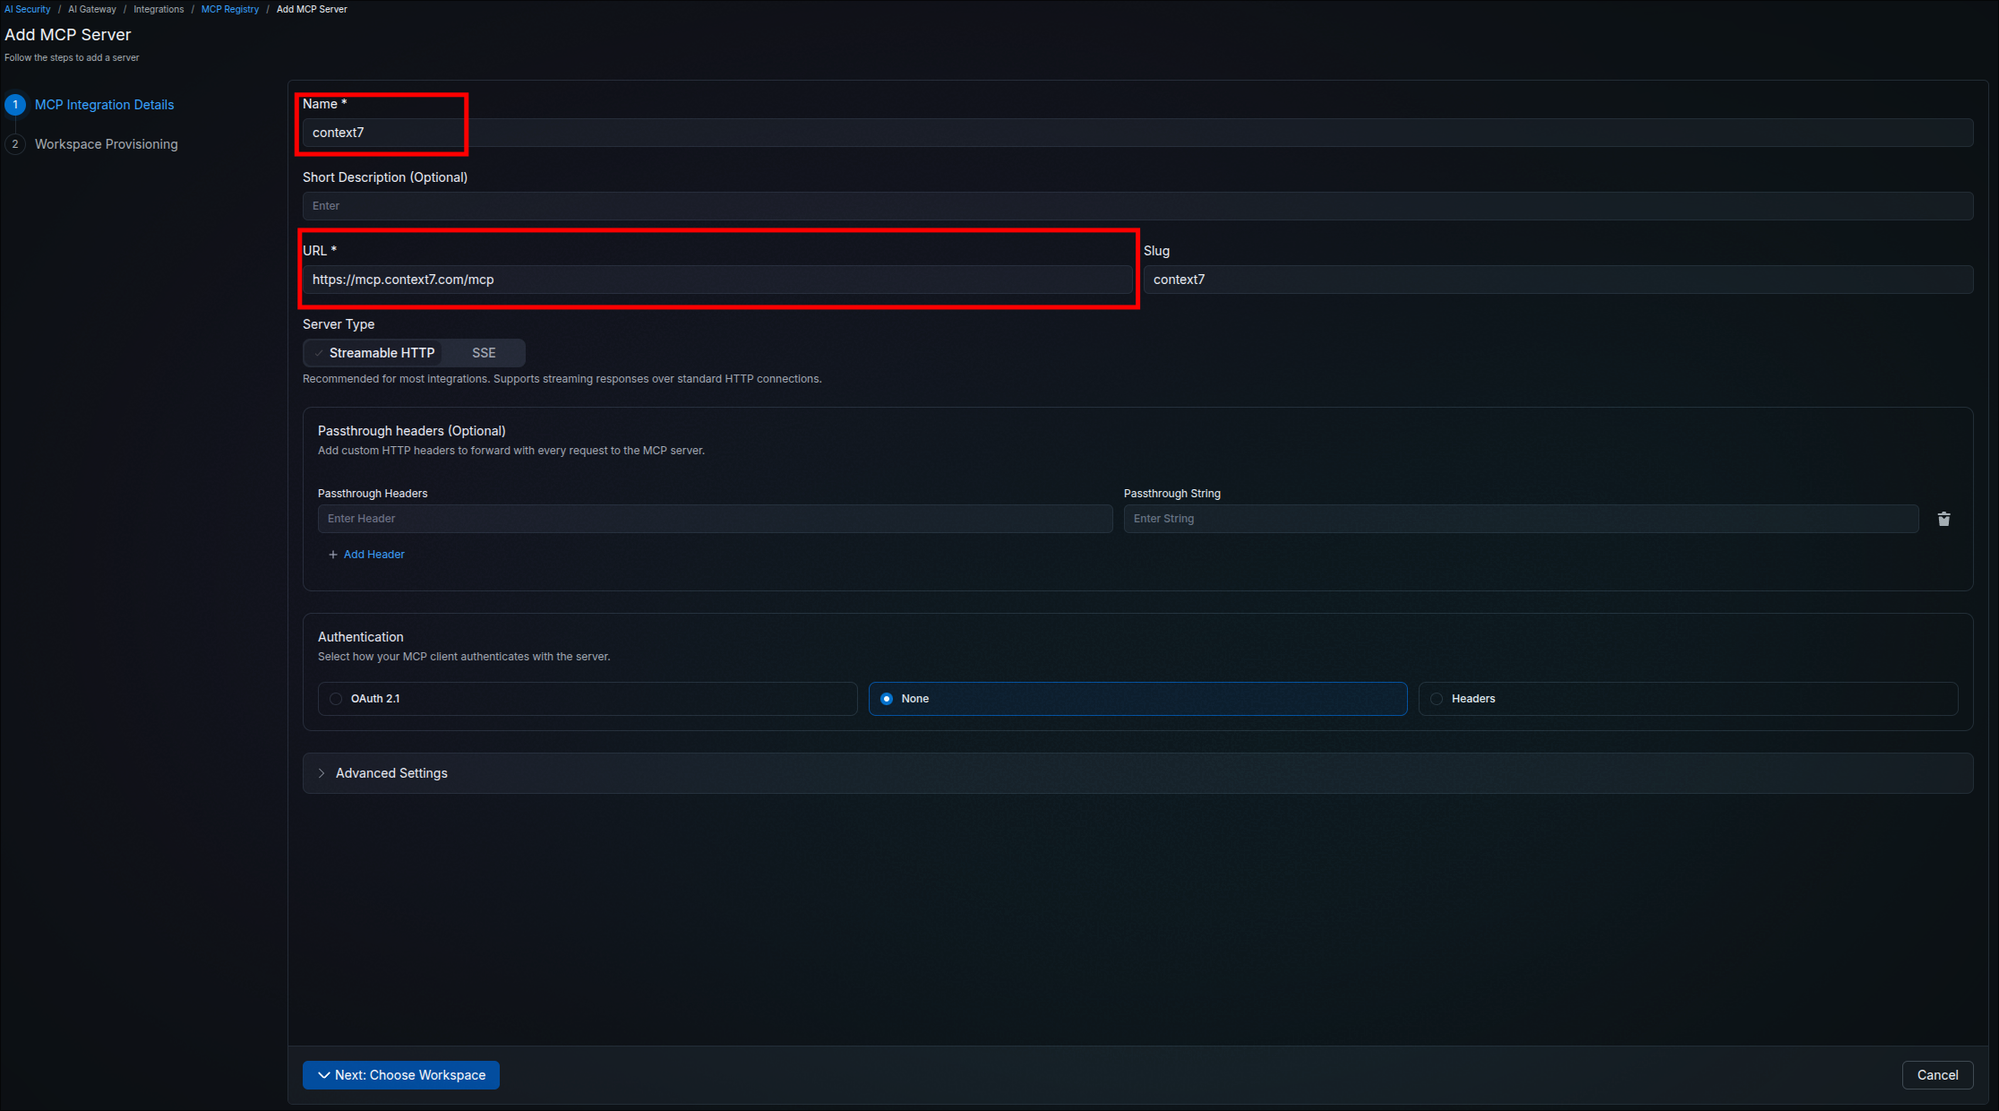
Task: Go to AI Gateway breadcrumb
Action: (x=92, y=9)
